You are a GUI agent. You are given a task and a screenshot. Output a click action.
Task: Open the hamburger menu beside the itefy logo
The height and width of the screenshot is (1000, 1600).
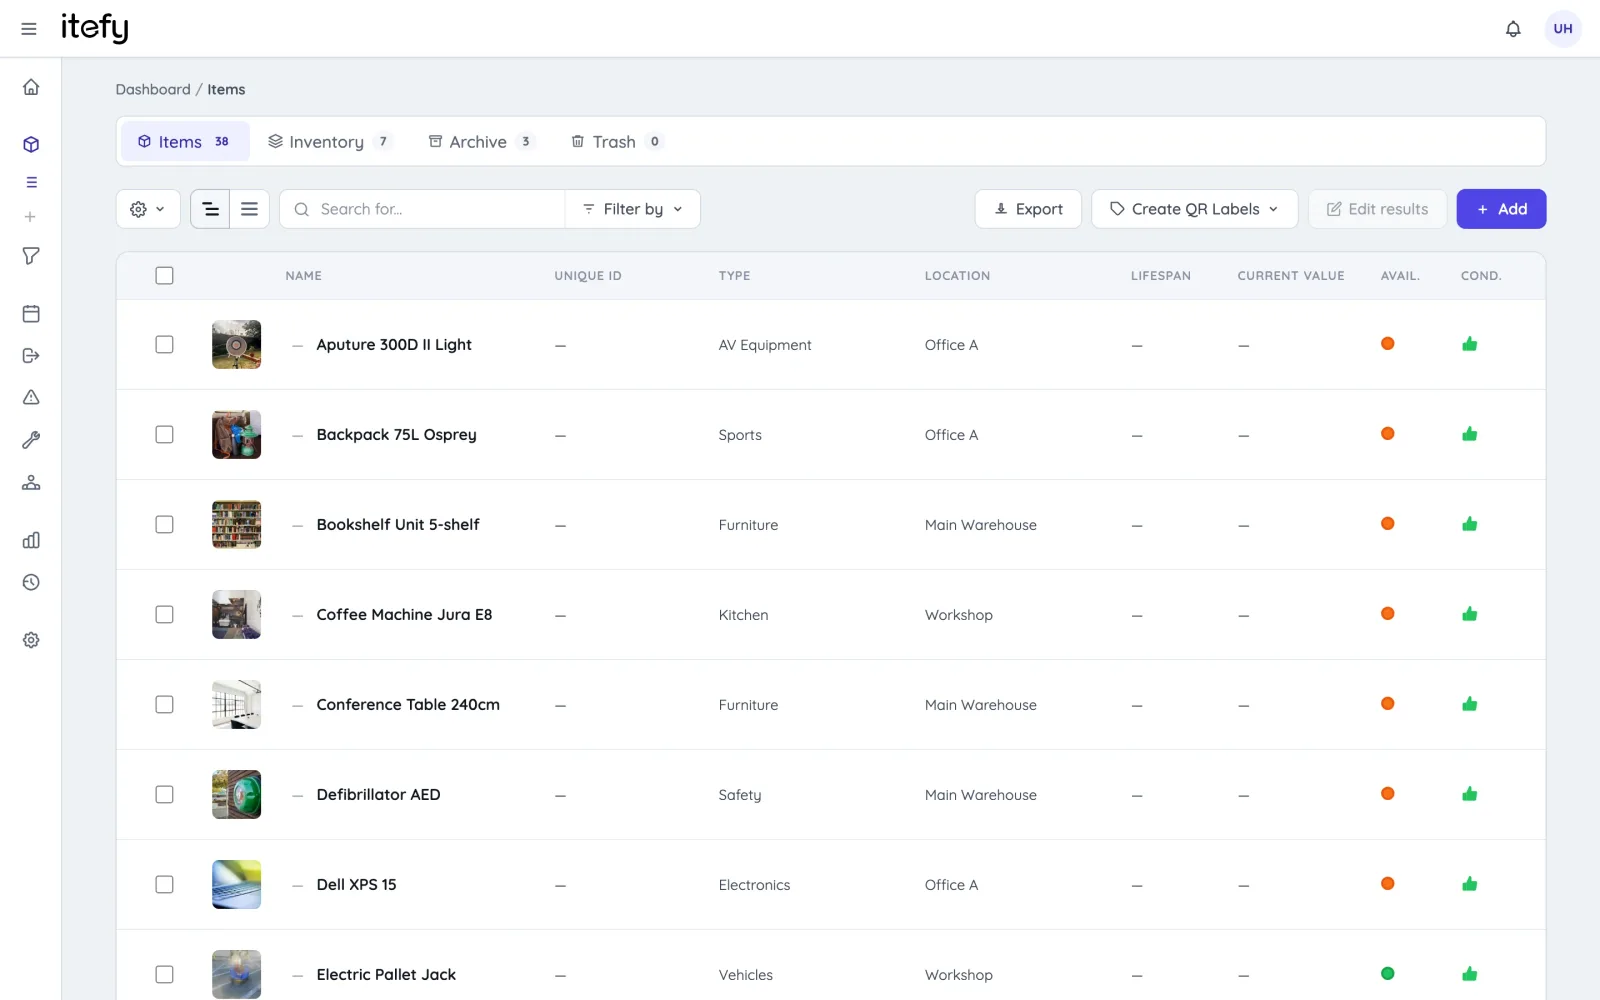tap(29, 29)
